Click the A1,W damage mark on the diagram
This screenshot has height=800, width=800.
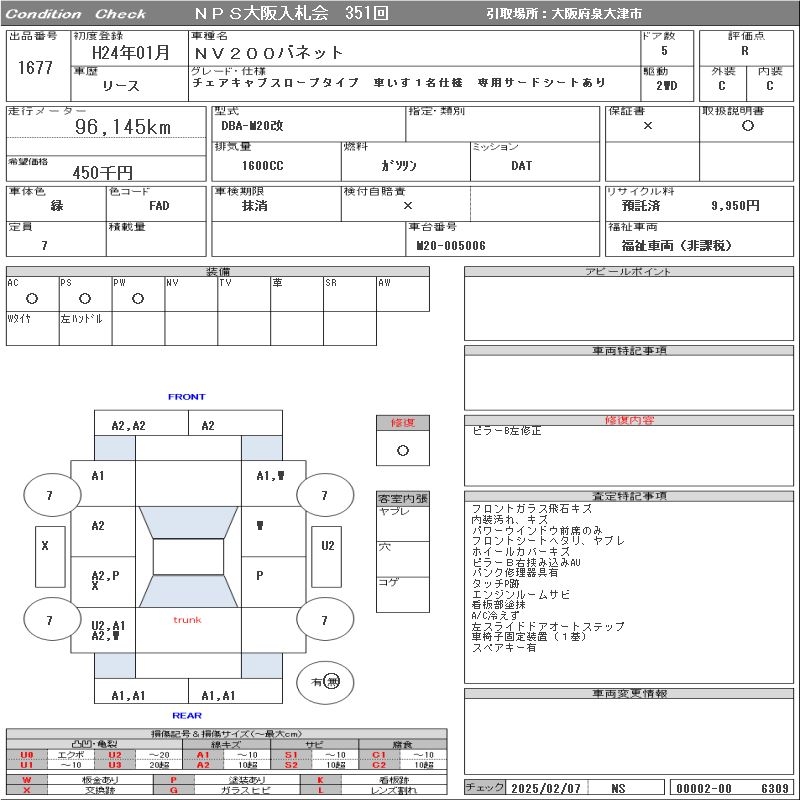coord(270,476)
